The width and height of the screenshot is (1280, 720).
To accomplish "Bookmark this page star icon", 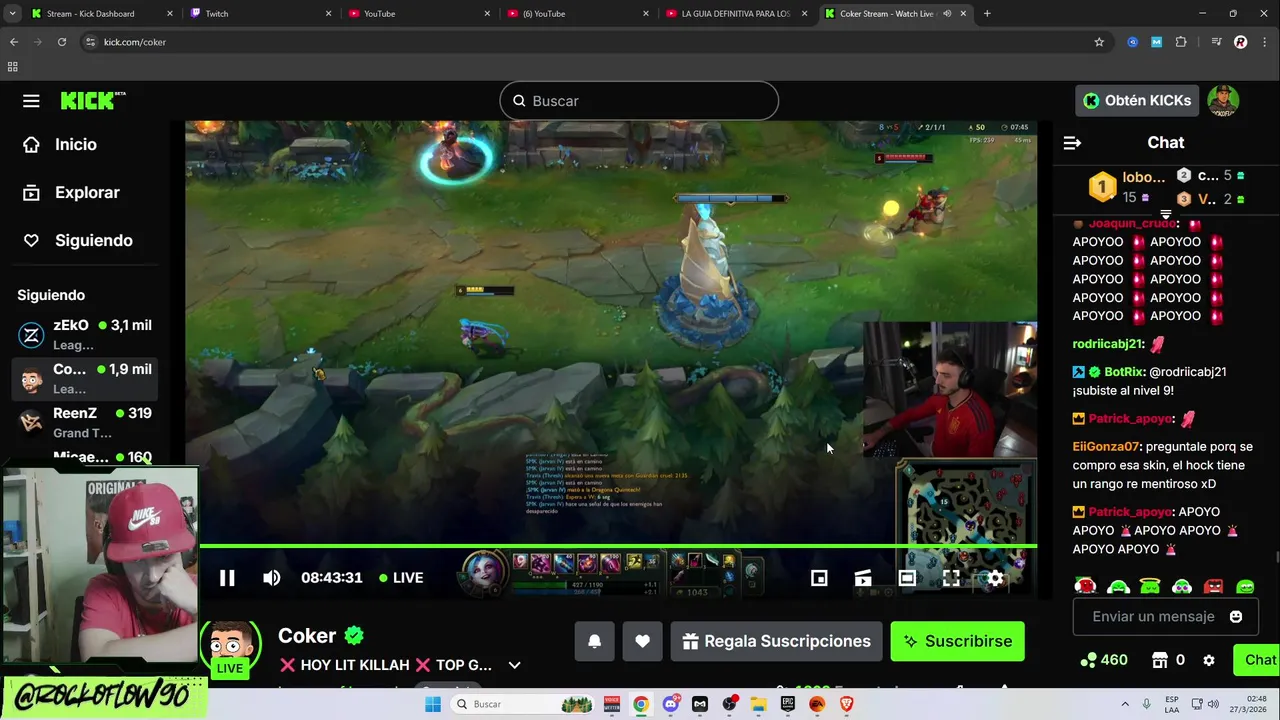I will pos(1099,42).
